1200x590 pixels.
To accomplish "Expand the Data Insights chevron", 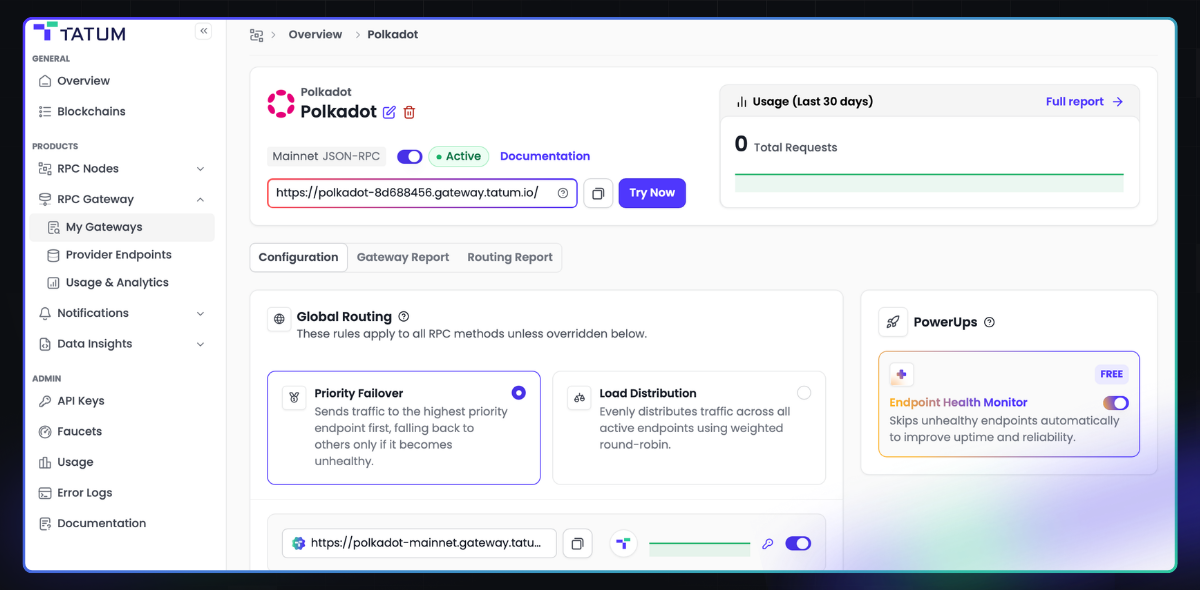I will click(200, 344).
